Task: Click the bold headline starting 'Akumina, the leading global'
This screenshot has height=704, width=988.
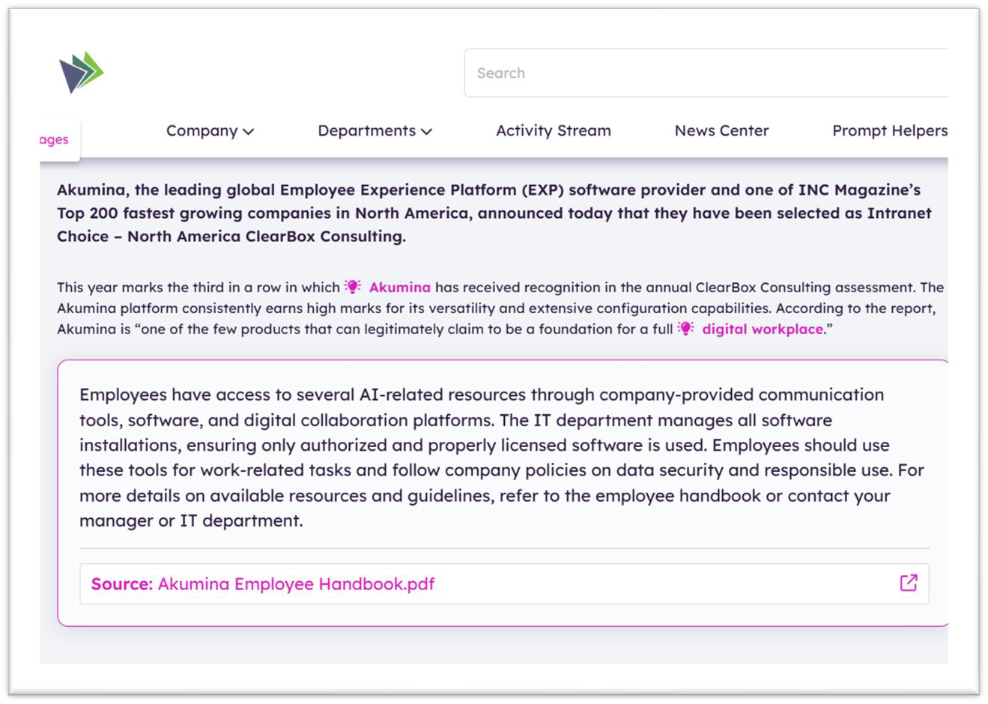Action: pos(494,213)
